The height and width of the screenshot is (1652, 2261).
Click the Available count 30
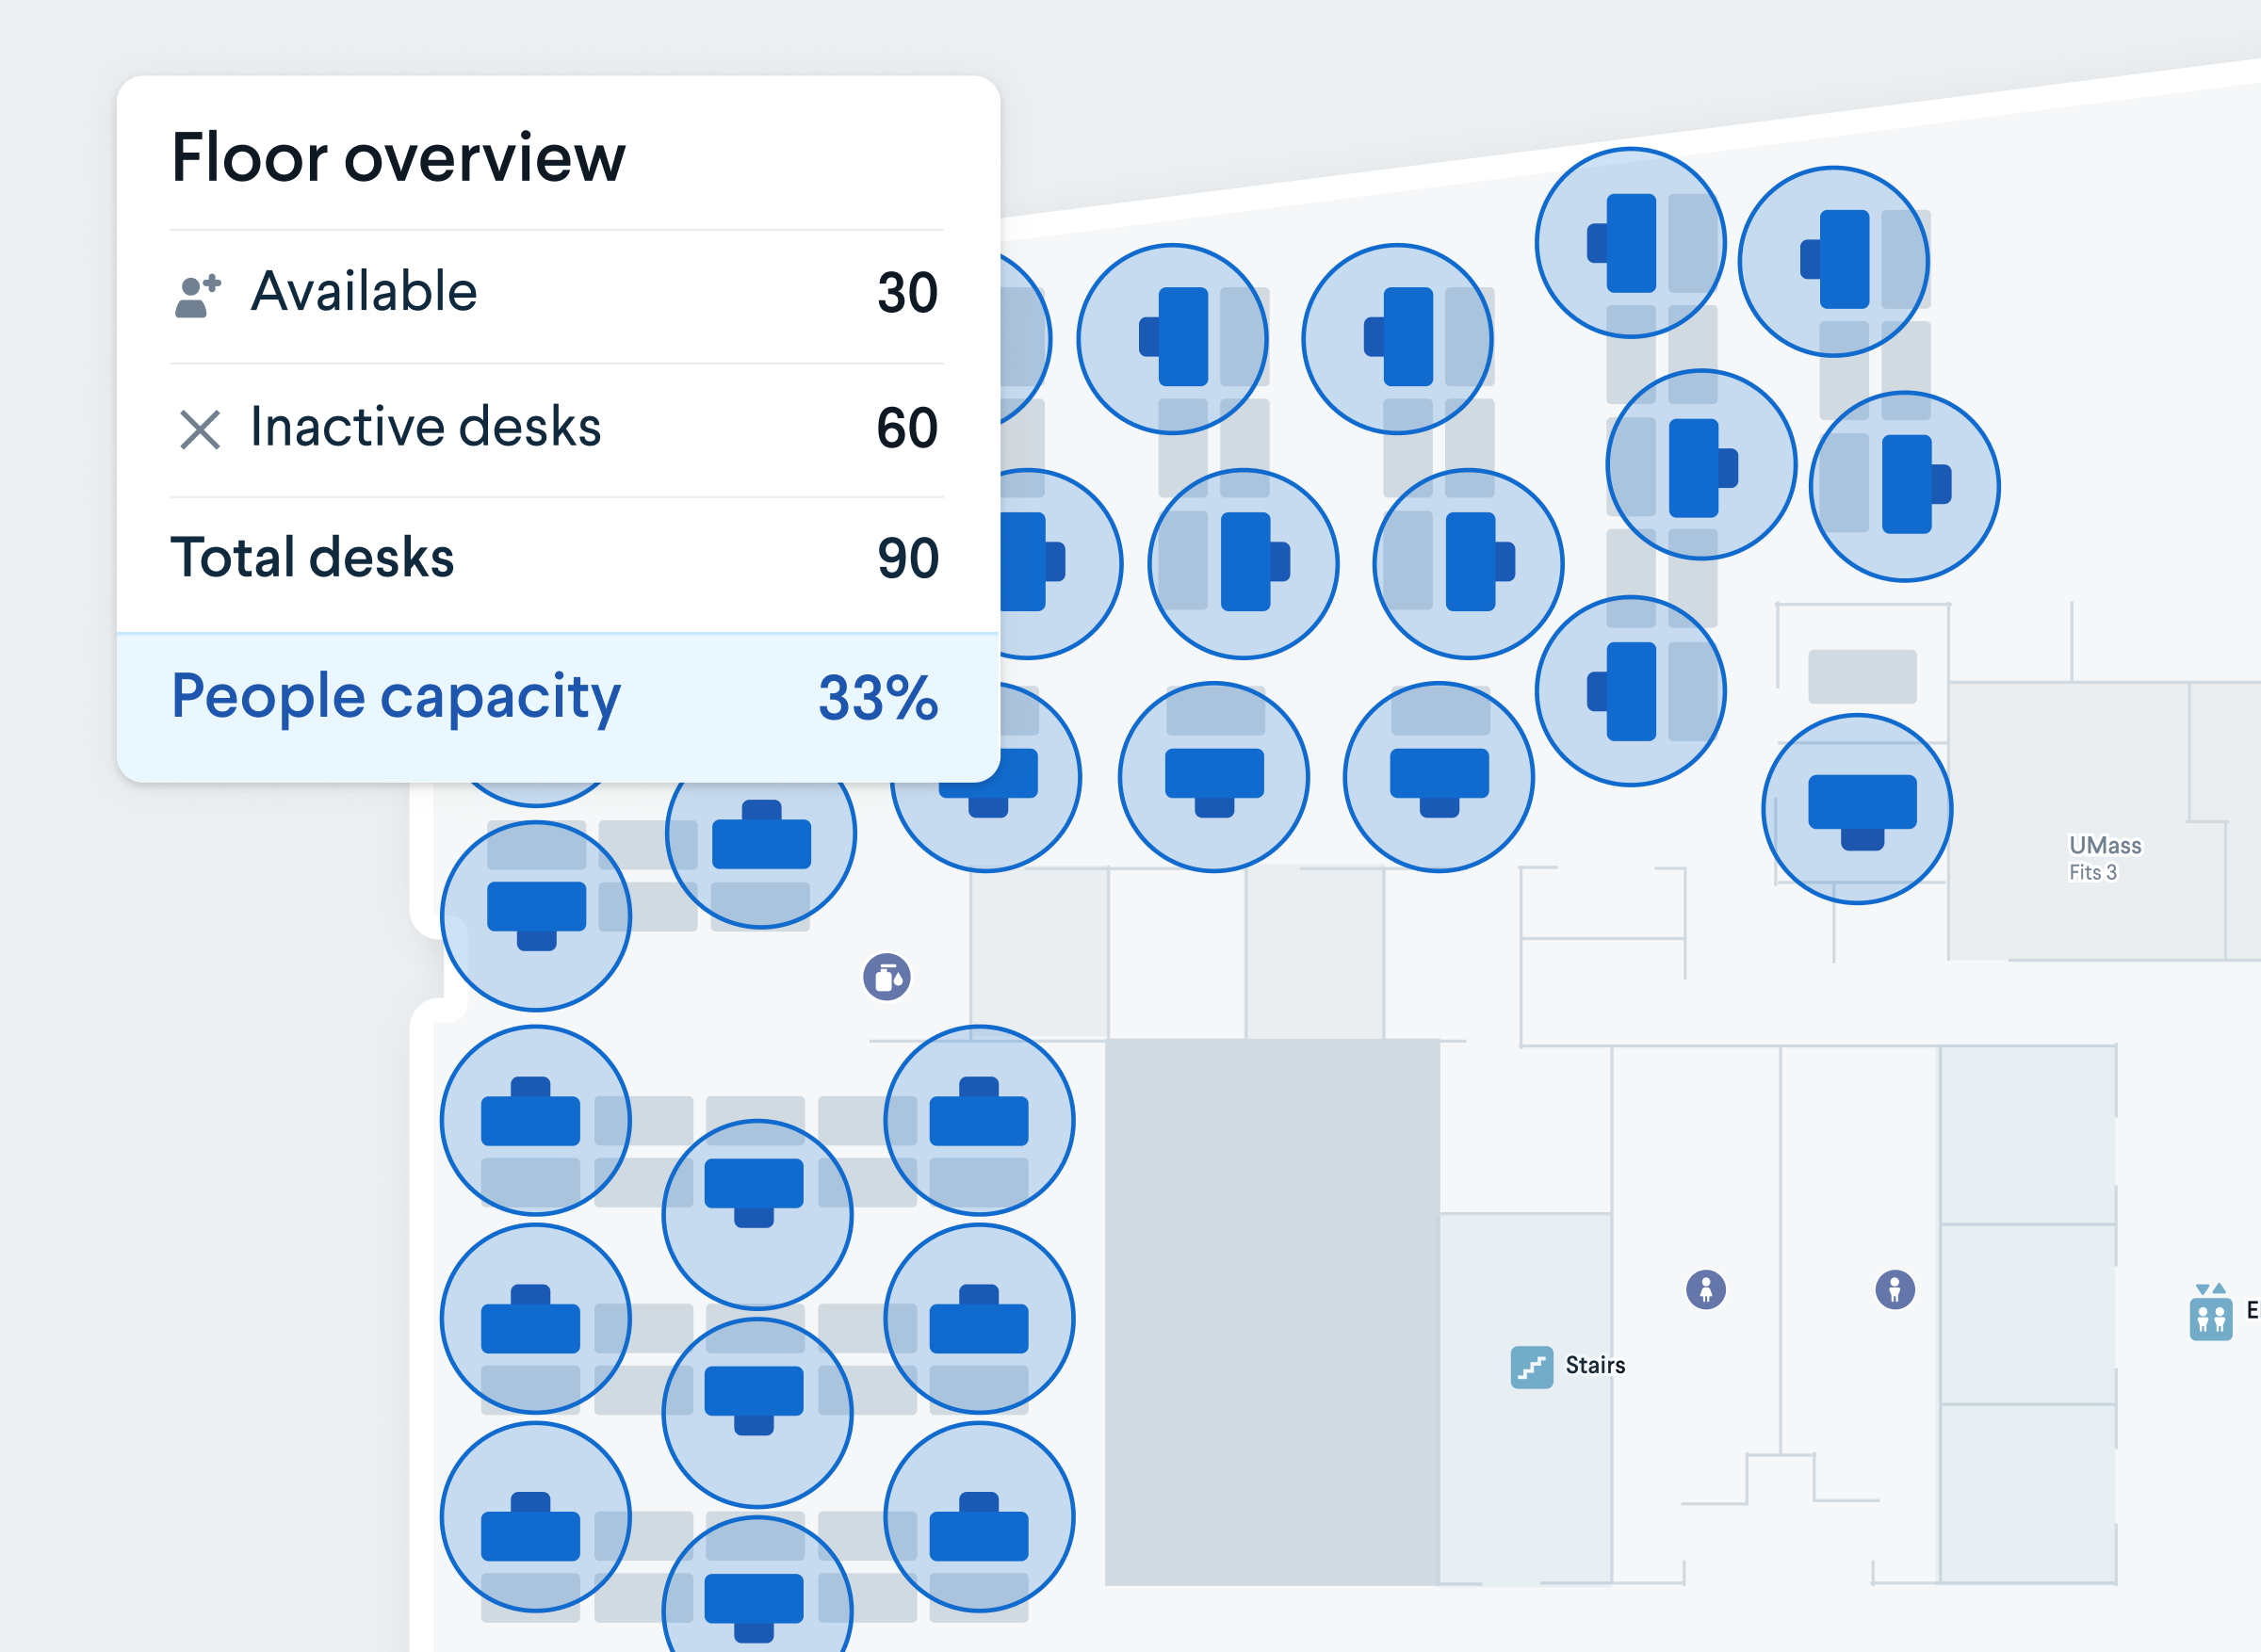point(908,293)
